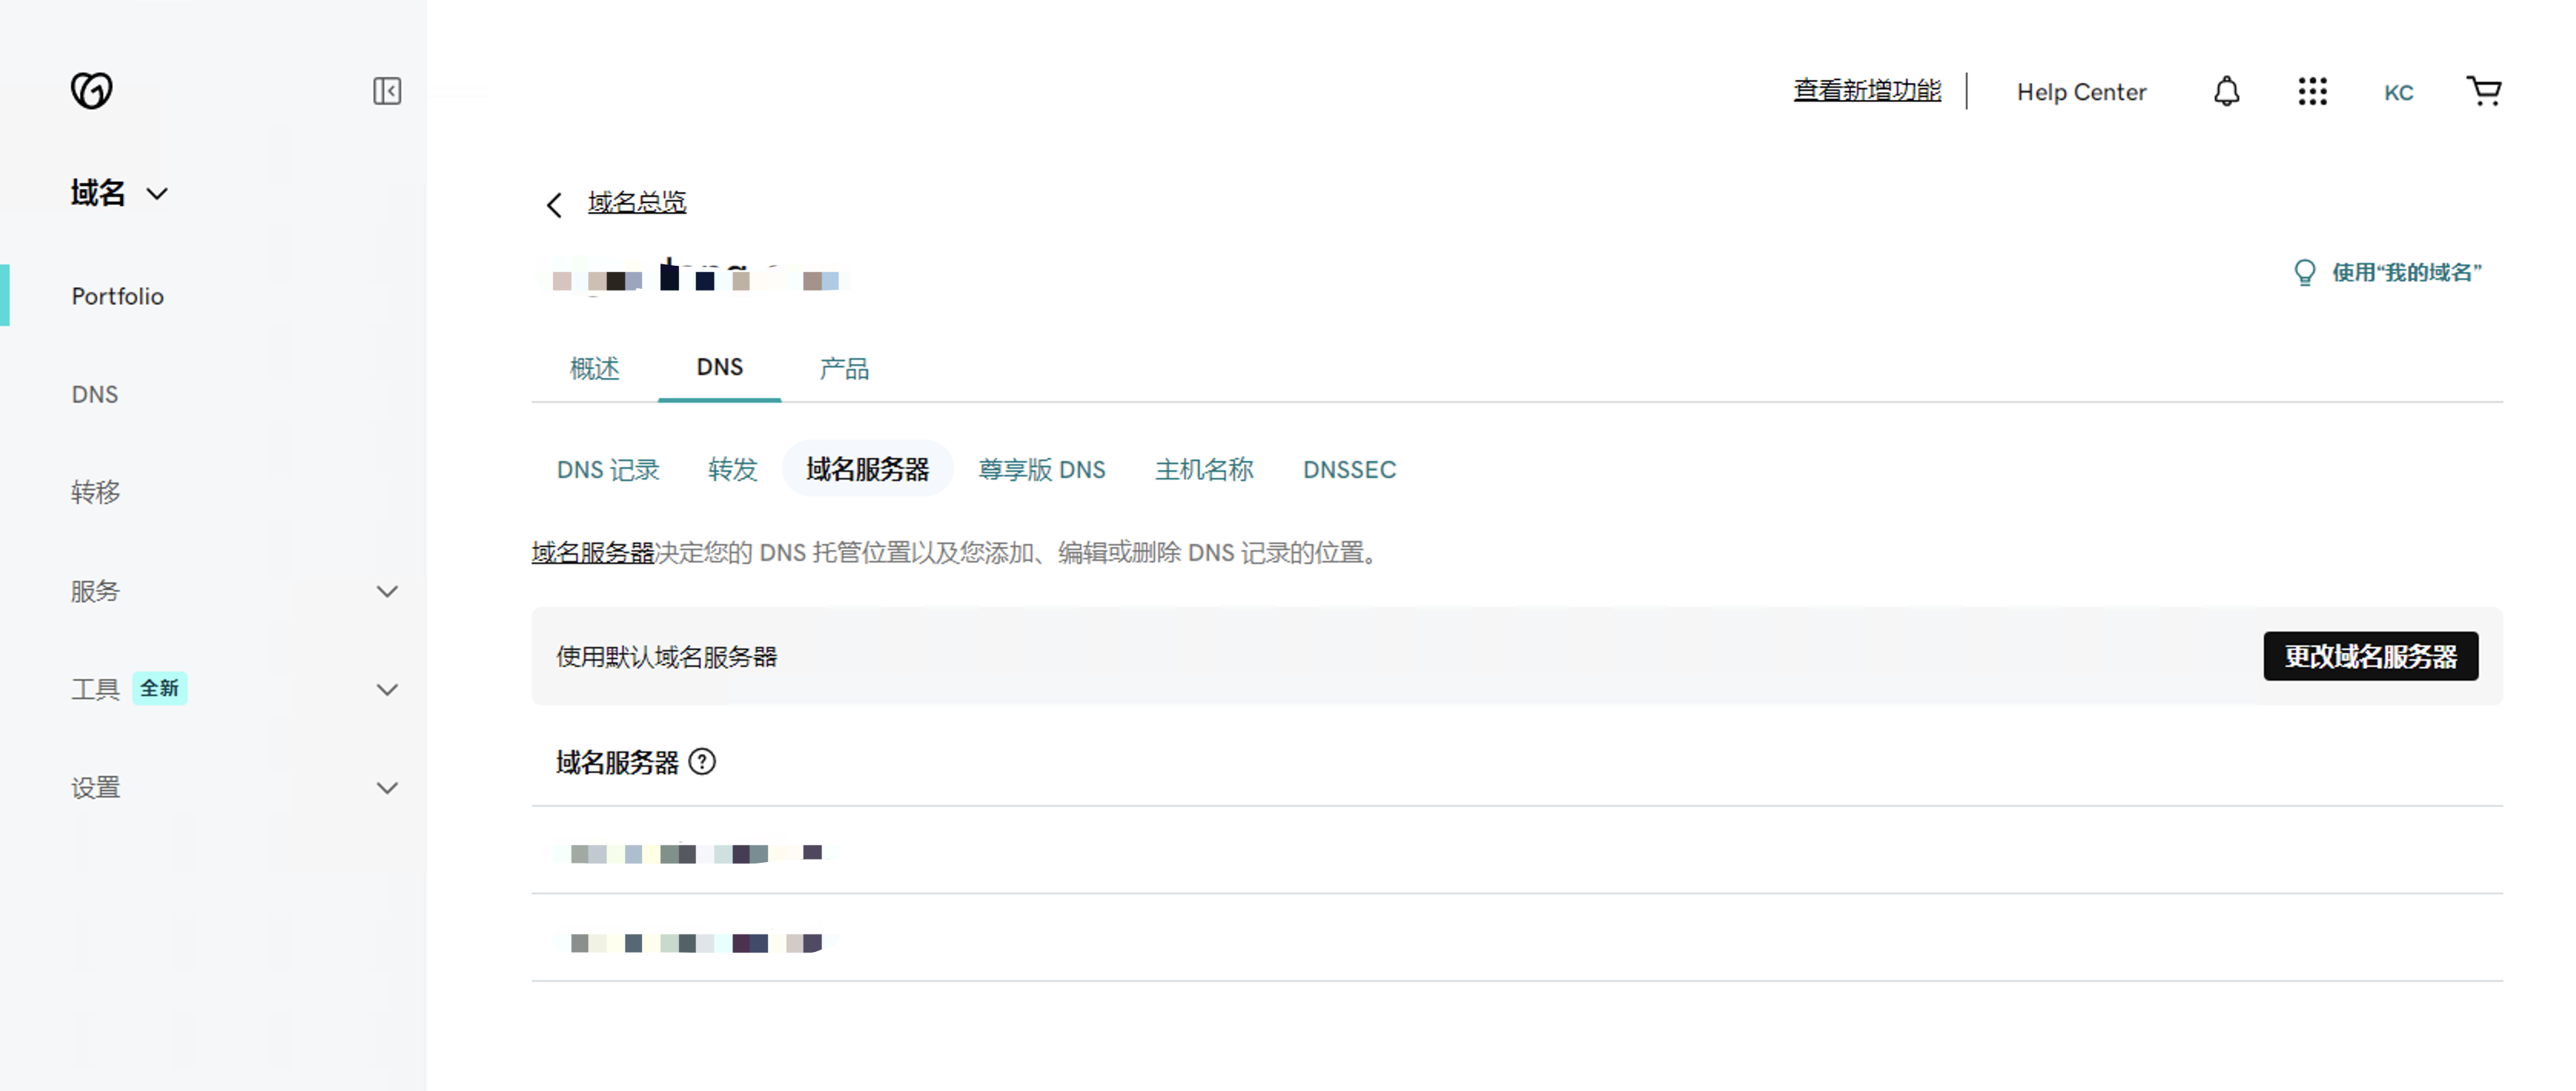Click the 使用“我的域名” link
Viewport: 2576px width, 1091px height.
(x=2406, y=272)
